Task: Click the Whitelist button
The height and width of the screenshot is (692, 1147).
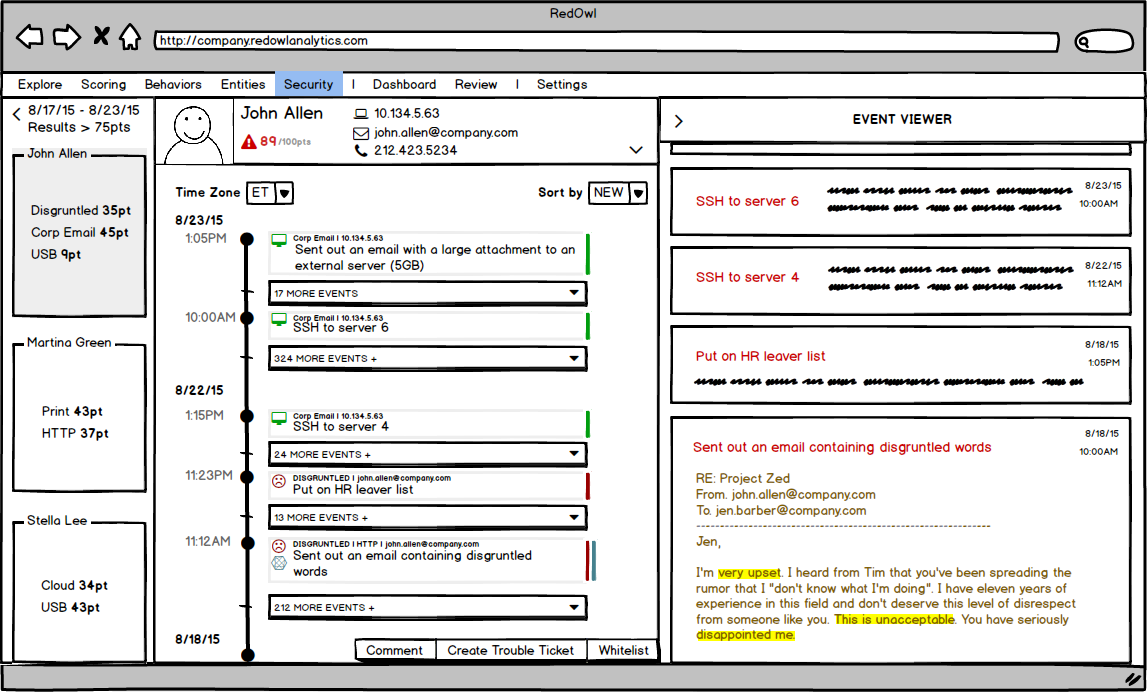Action: click(623, 650)
